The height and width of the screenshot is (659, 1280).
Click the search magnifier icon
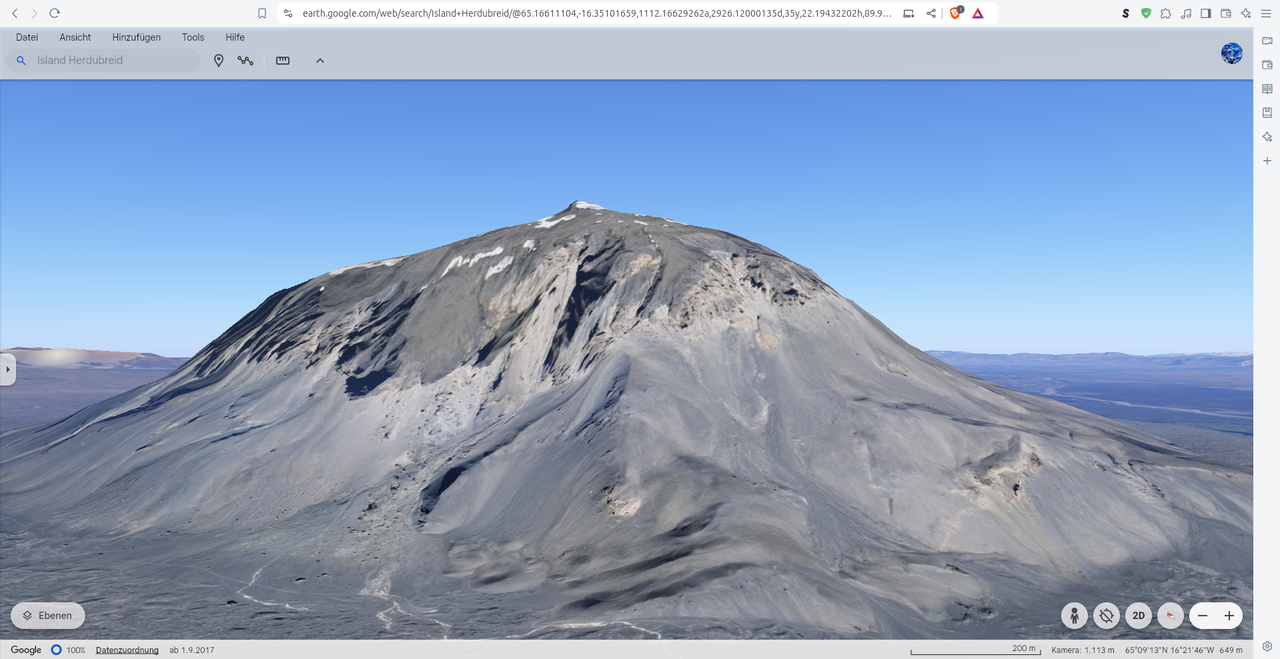coord(21,61)
